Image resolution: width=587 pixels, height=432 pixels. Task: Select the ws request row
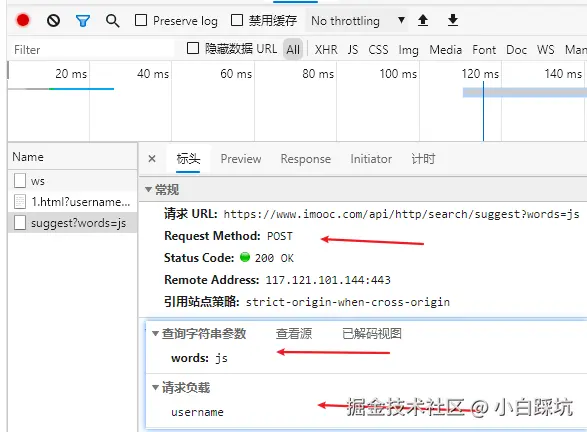click(x=73, y=180)
